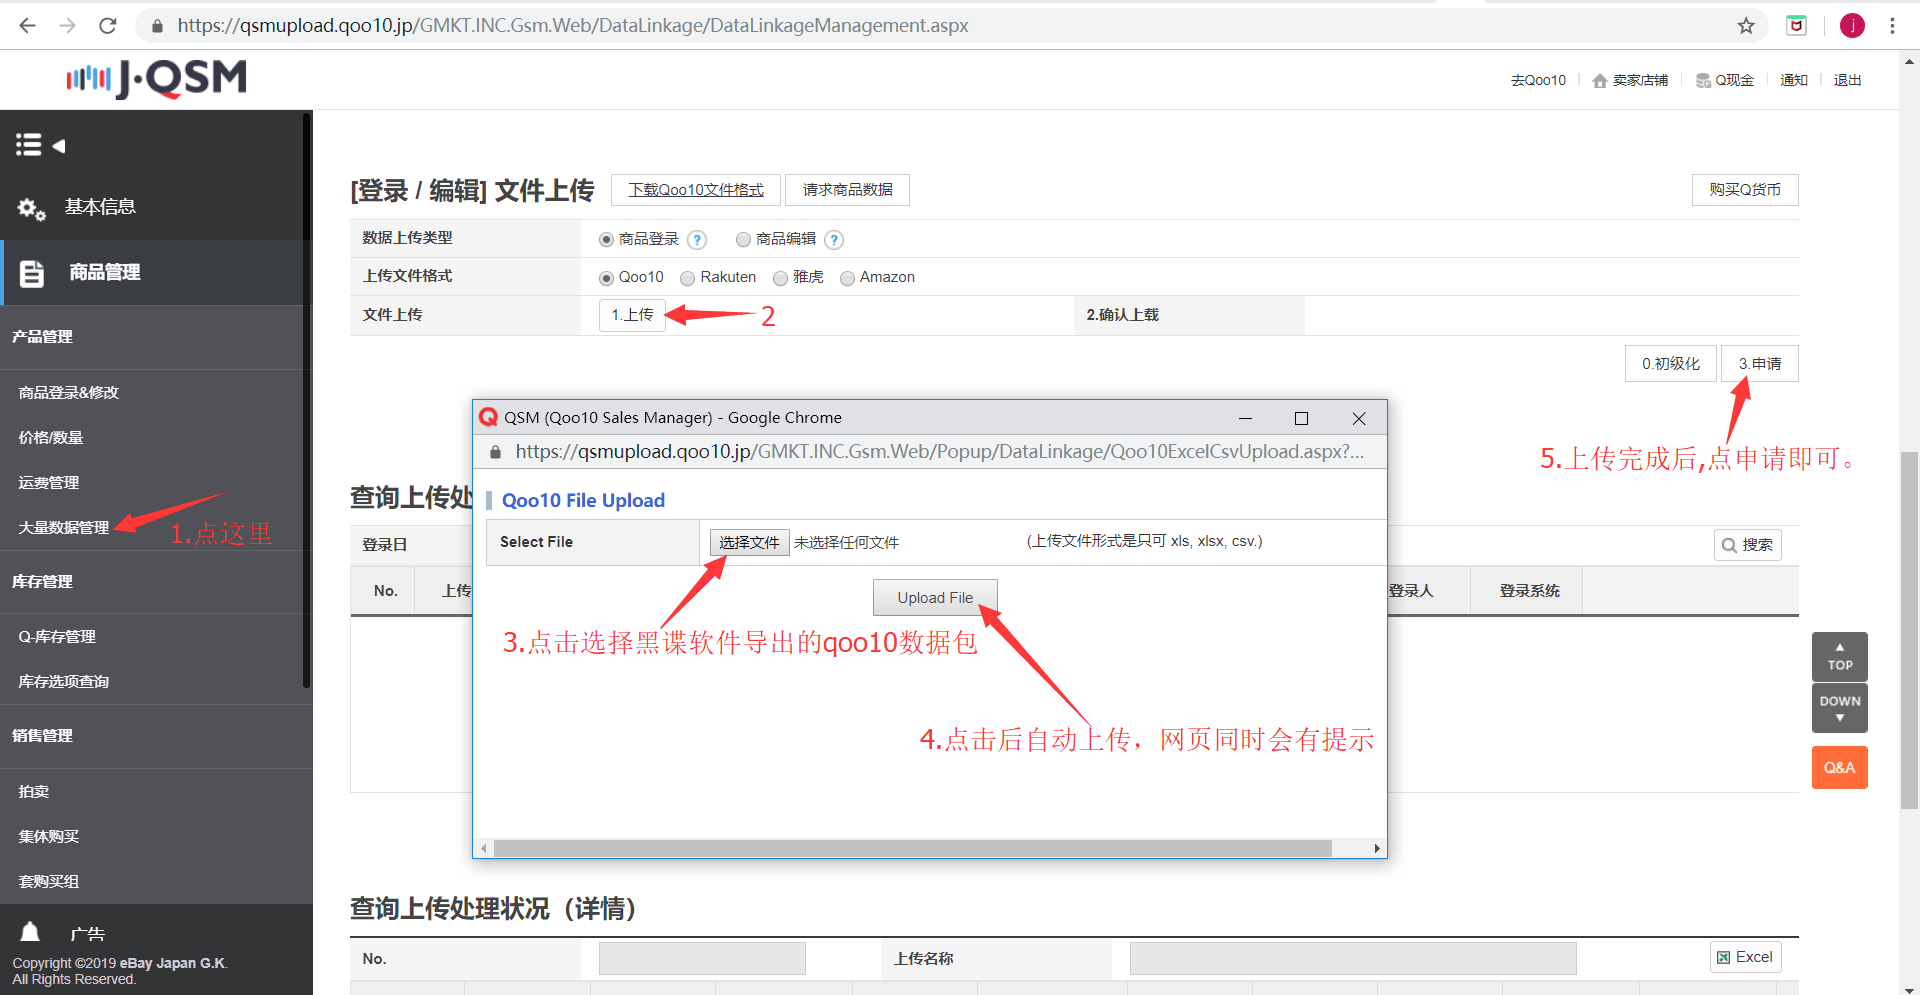1920x995 pixels.
Task: Click the 3.申请 button
Action: 1760,364
